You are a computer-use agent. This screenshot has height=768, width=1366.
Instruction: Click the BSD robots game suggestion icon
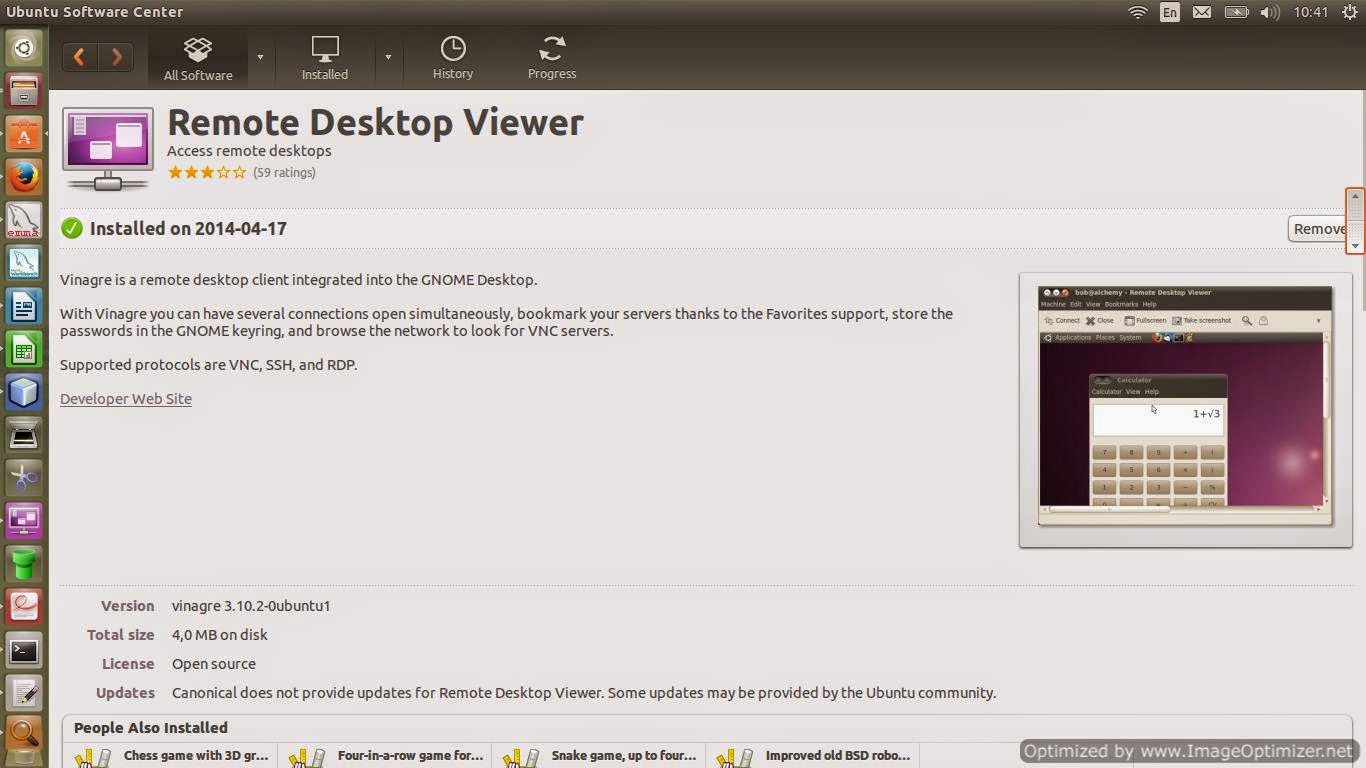click(x=734, y=758)
